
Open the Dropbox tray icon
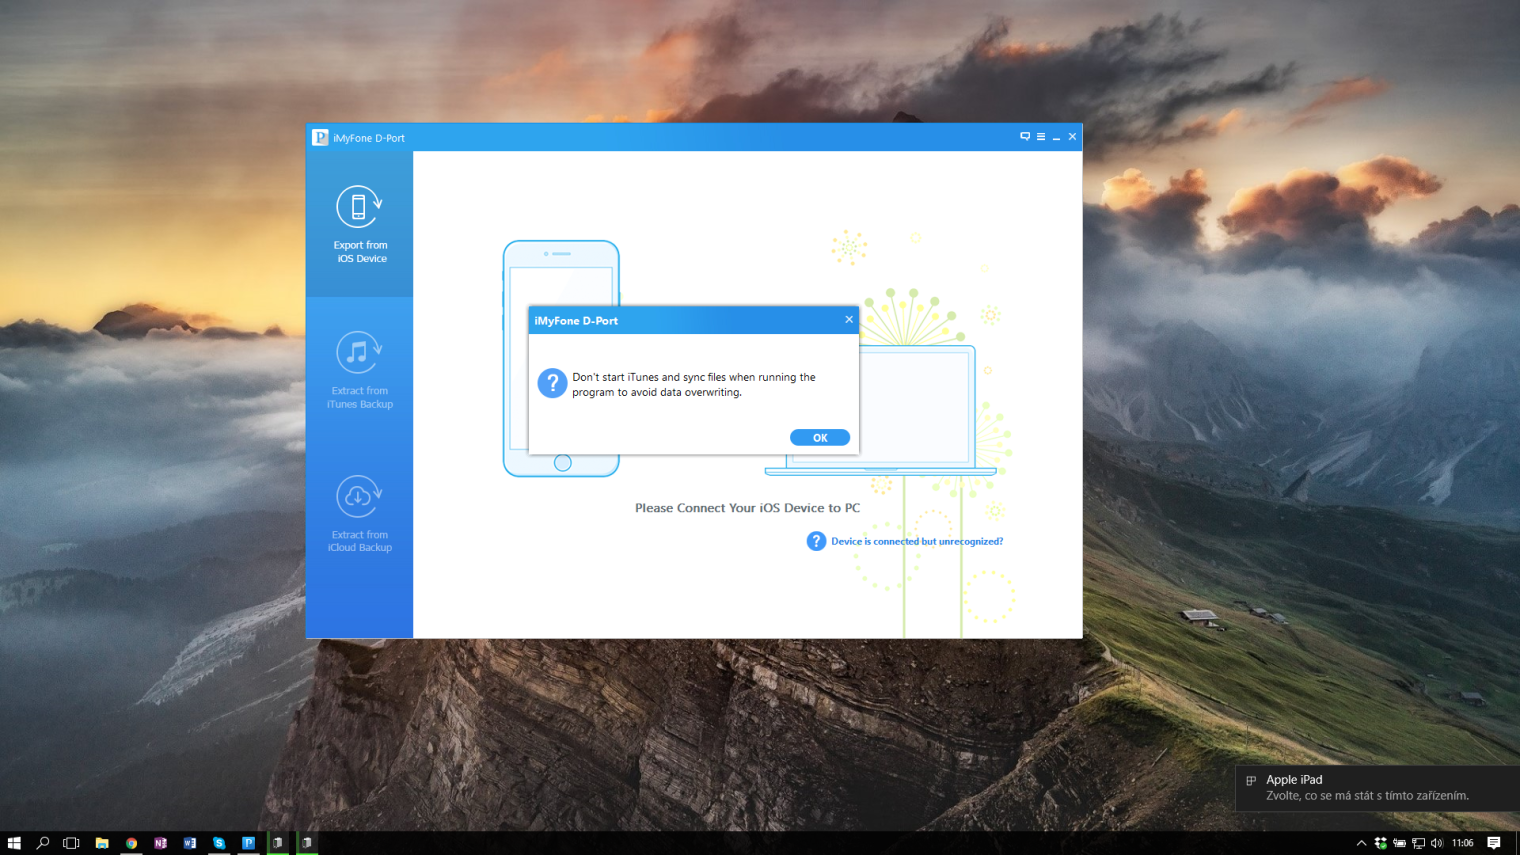click(1380, 843)
